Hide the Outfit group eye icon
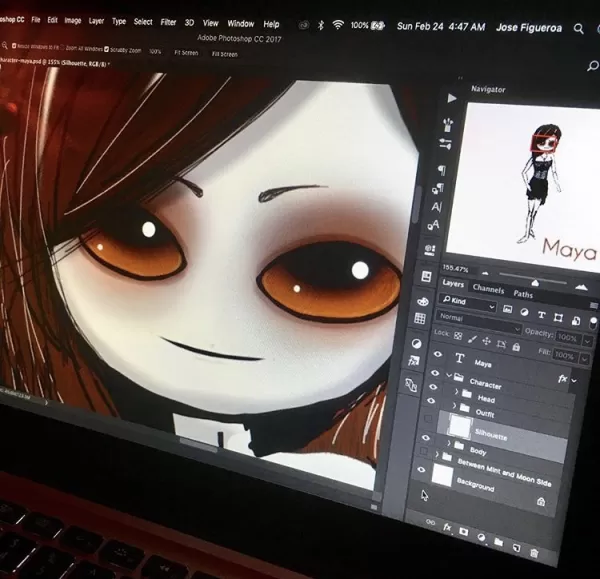The image size is (600, 579). (431, 401)
